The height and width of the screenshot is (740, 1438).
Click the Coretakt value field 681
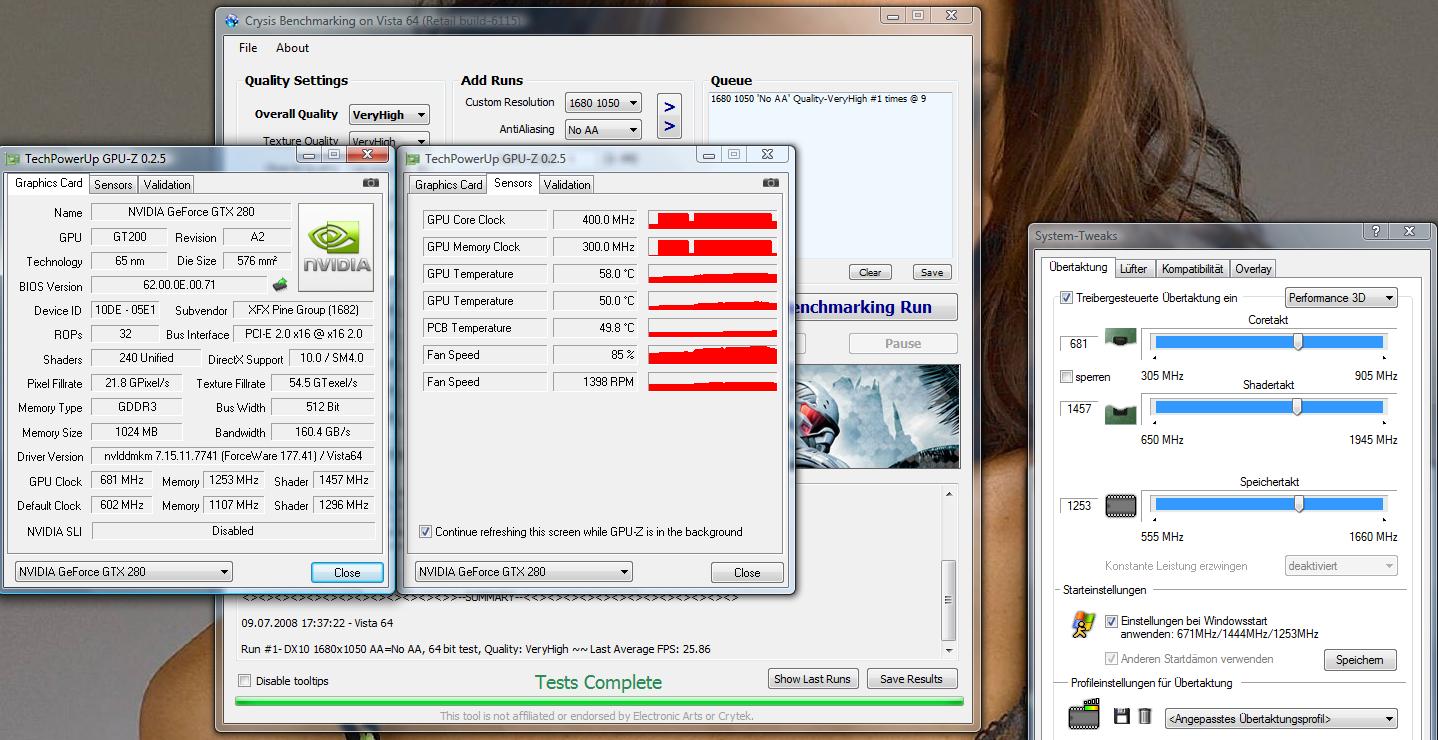point(1078,344)
